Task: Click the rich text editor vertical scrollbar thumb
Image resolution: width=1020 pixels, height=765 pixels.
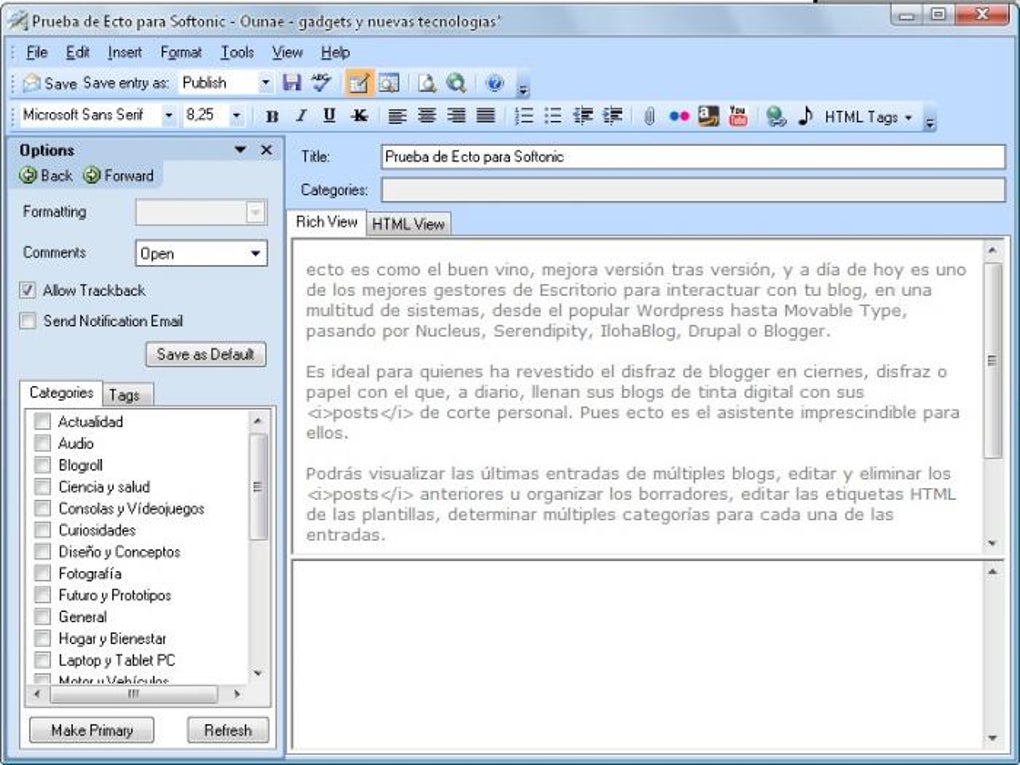Action: (992, 360)
